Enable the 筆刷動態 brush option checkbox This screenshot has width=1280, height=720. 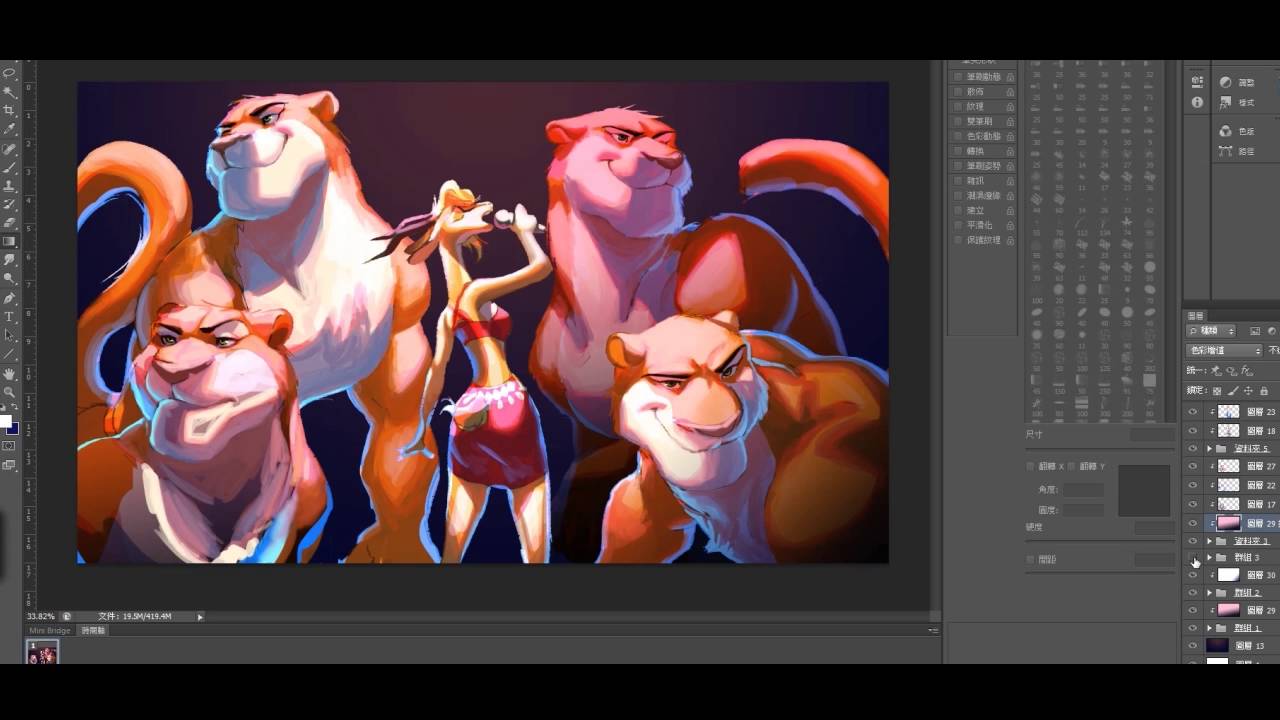click(958, 76)
